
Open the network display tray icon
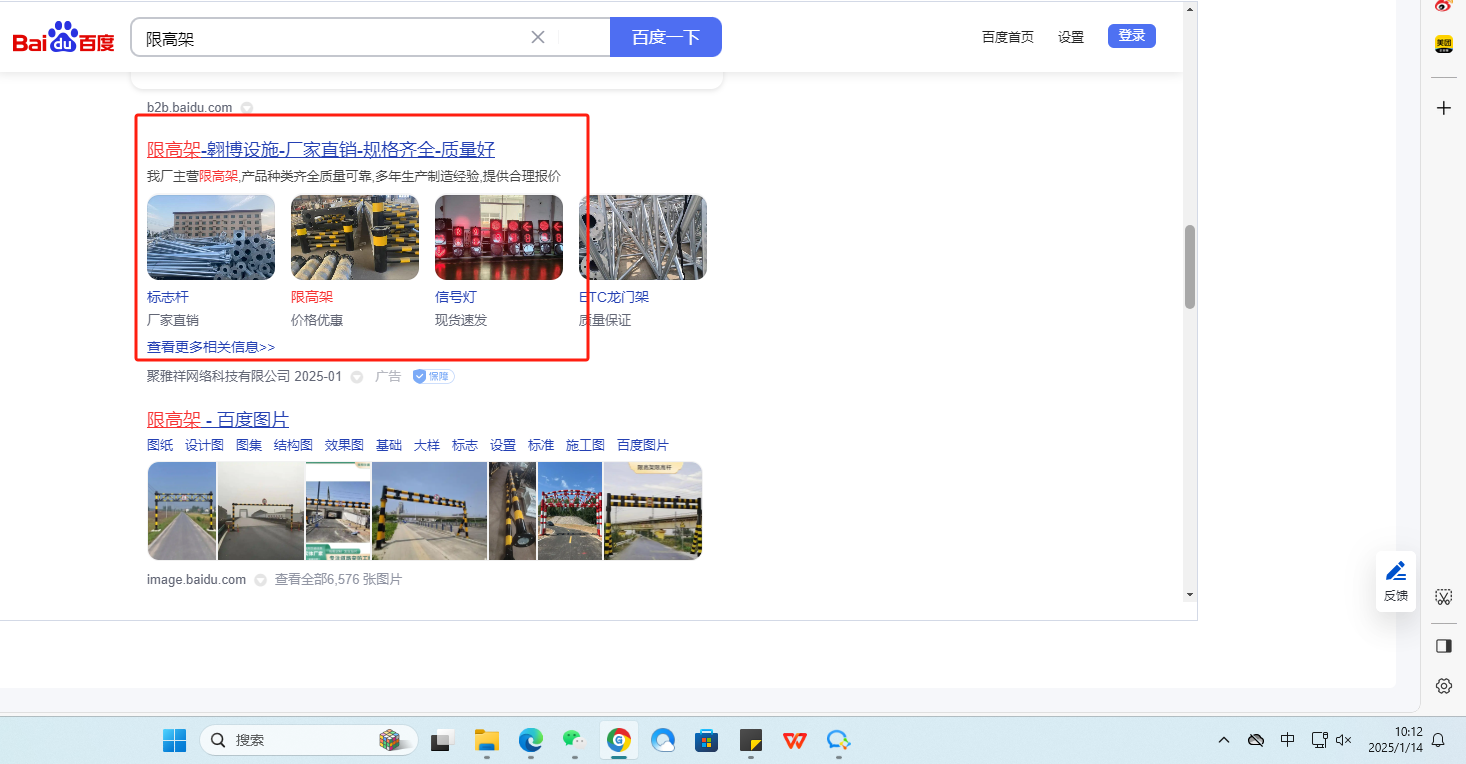(1319, 740)
